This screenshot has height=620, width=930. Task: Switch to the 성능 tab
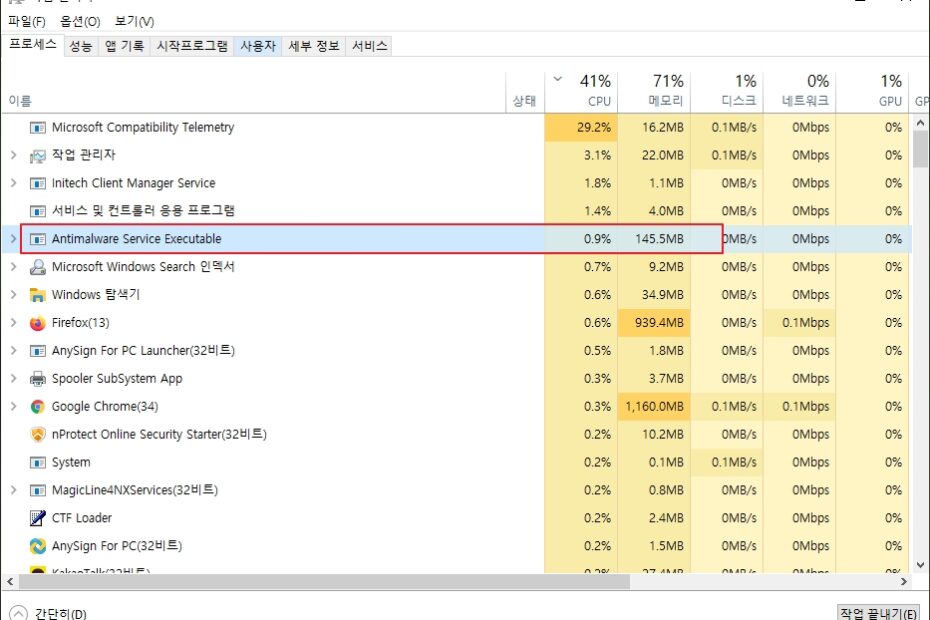point(81,46)
